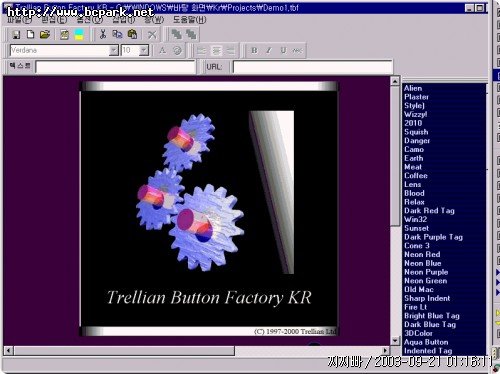The width and height of the screenshot is (500, 374).
Task: Select the Neon Purple style
Action: click(426, 272)
